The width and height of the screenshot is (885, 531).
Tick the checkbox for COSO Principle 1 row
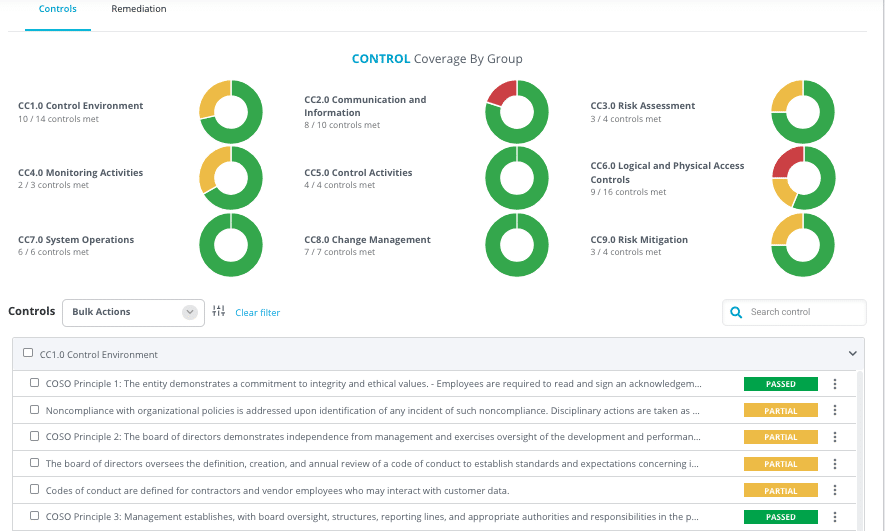click(34, 383)
